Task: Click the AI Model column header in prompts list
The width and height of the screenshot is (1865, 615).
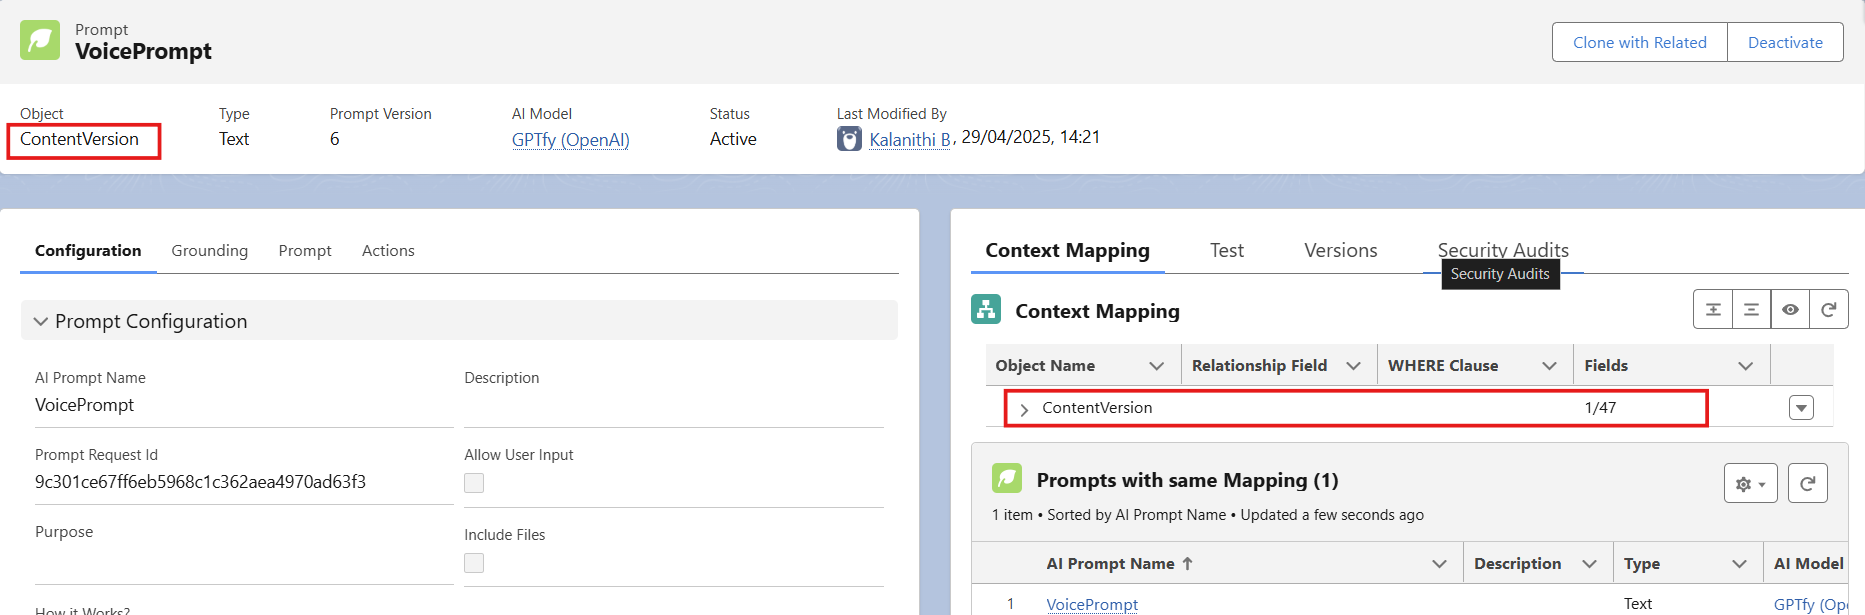Action: [x=1808, y=564]
